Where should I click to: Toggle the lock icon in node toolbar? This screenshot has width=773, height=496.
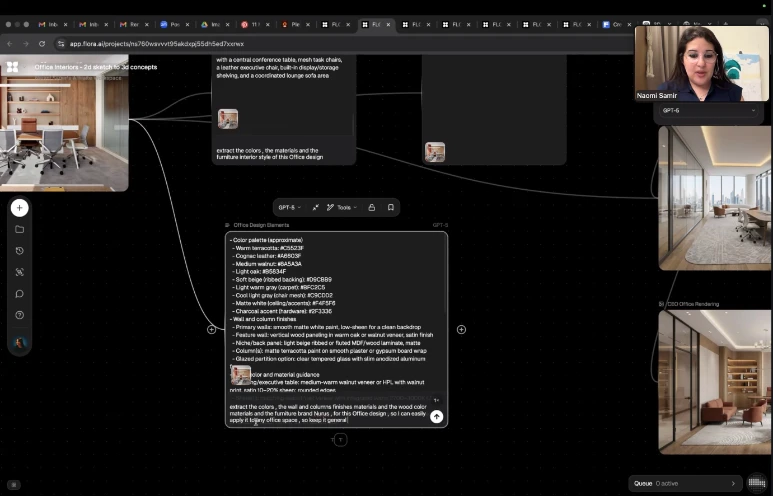371,208
